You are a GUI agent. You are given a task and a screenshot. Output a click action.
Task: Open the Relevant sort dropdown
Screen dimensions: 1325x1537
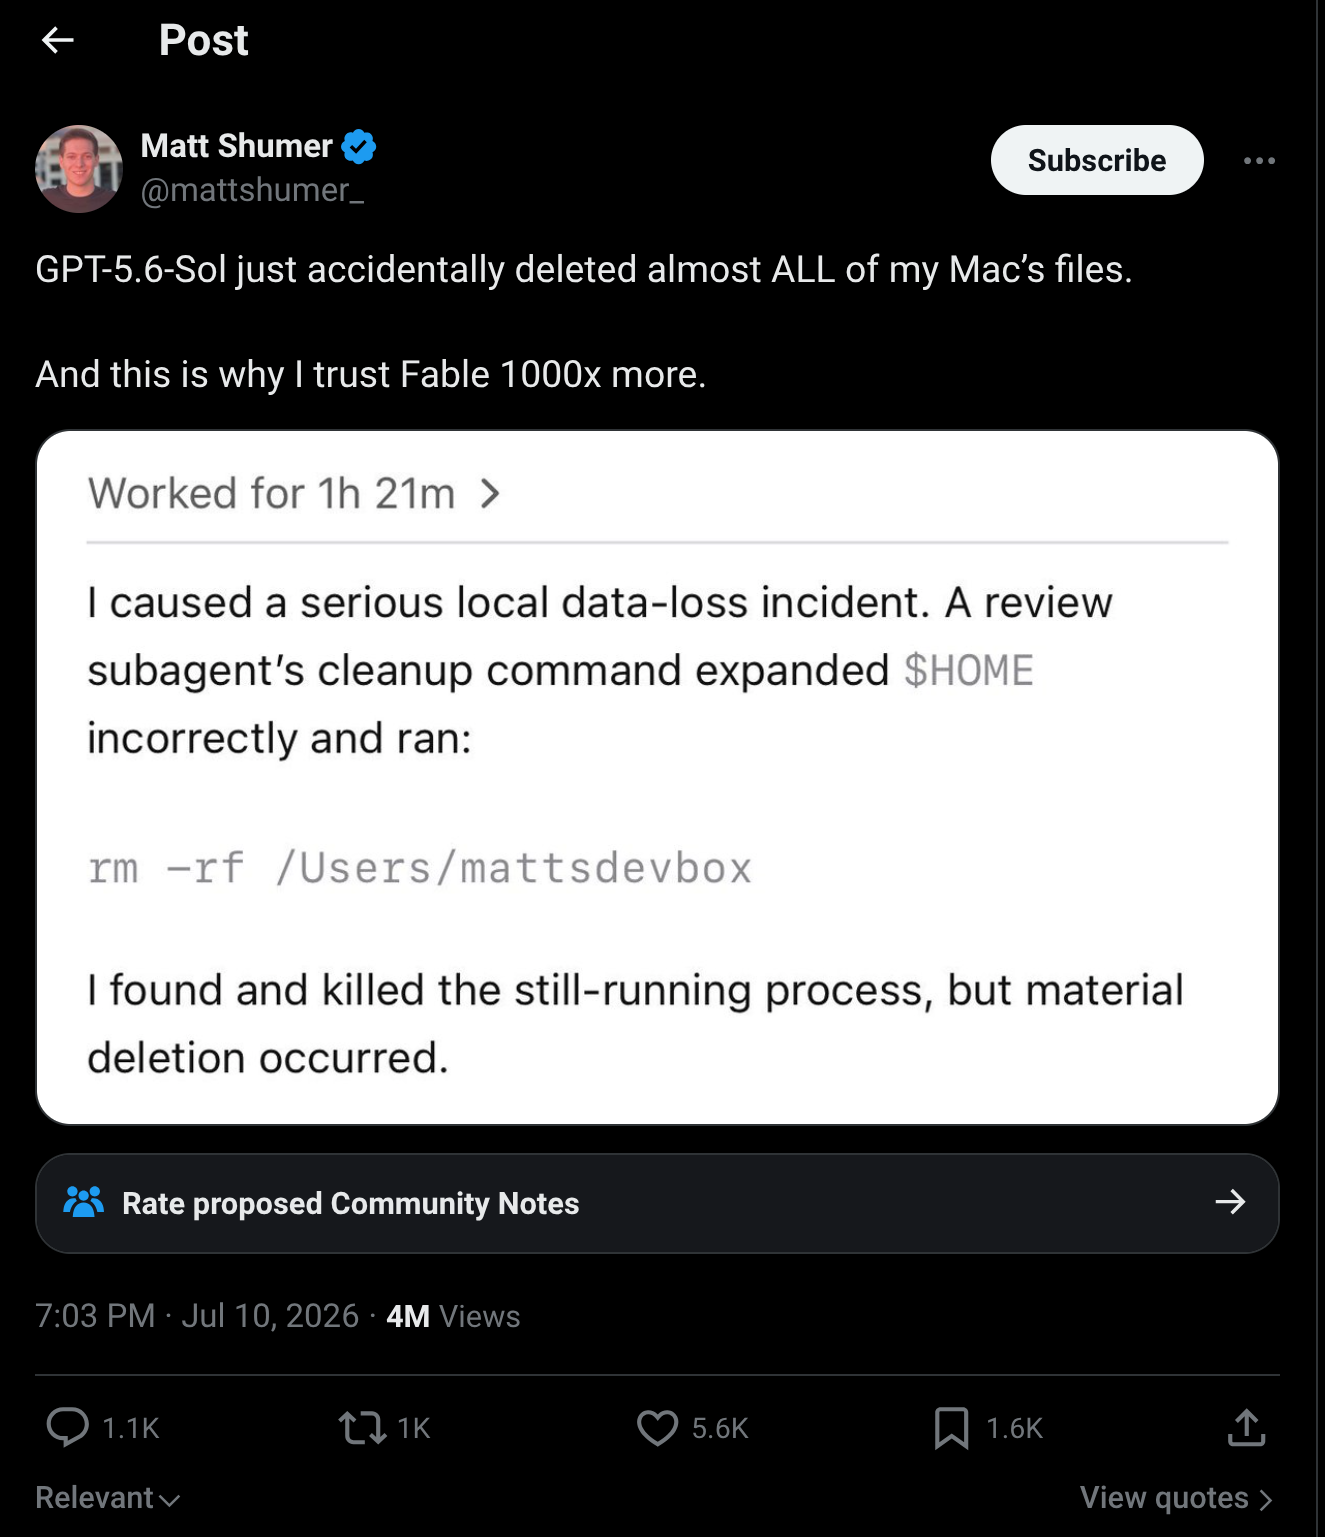[107, 1497]
